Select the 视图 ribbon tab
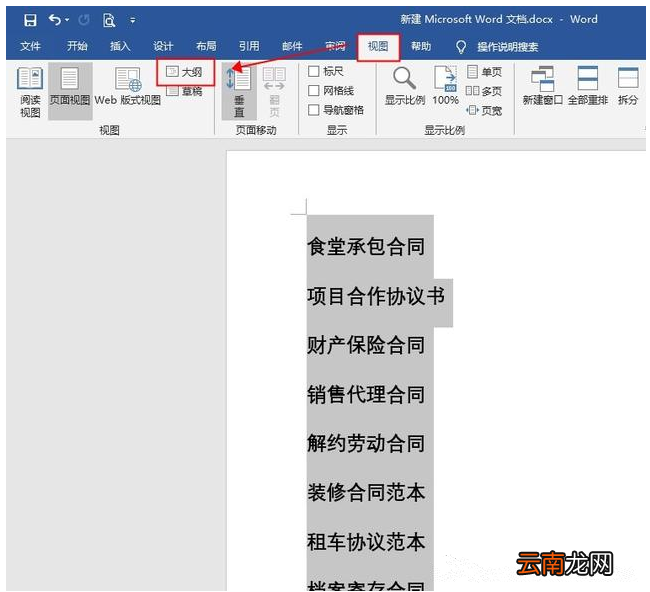 (378, 46)
